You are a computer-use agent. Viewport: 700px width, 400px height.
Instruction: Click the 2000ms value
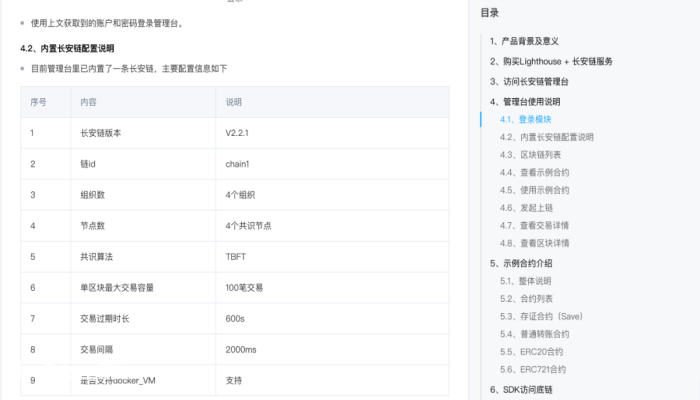pos(241,350)
